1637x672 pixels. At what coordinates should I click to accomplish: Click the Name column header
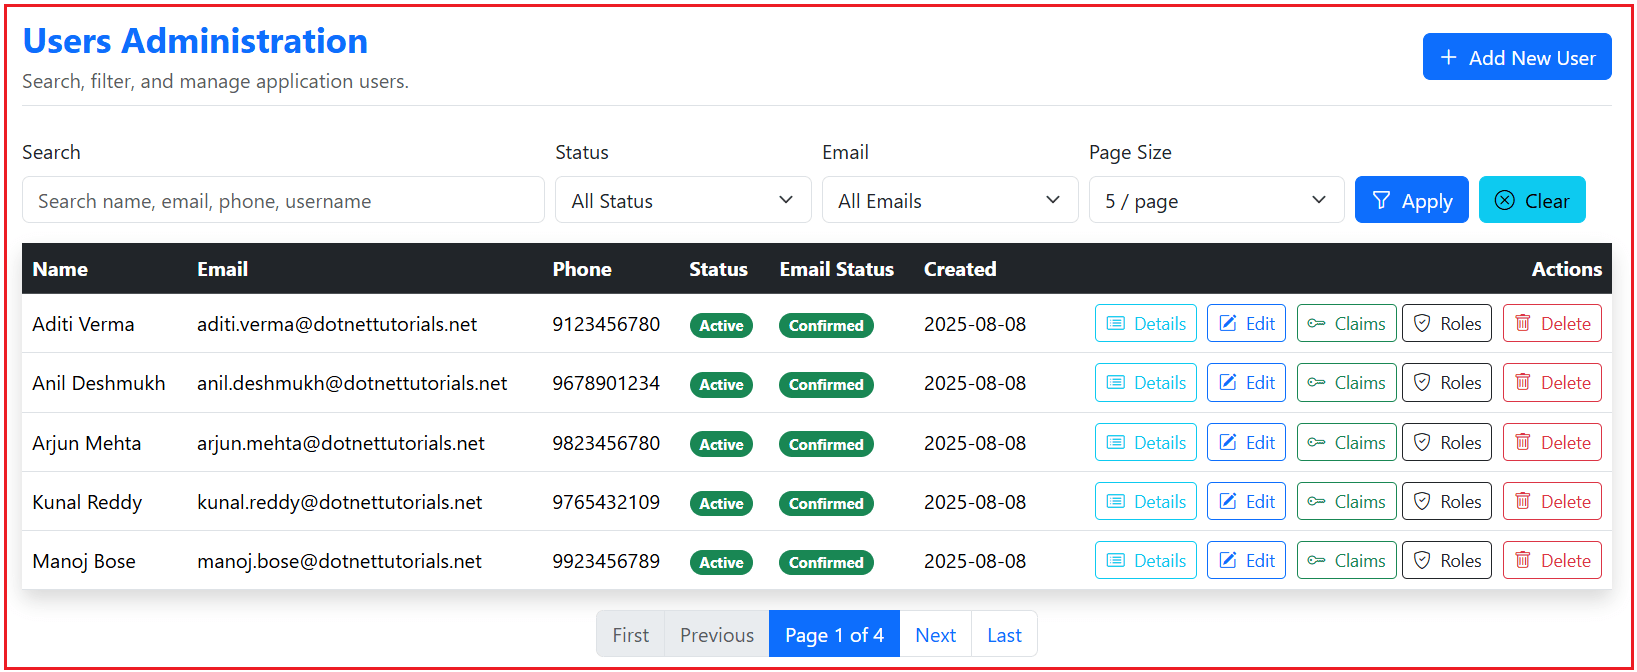60,269
